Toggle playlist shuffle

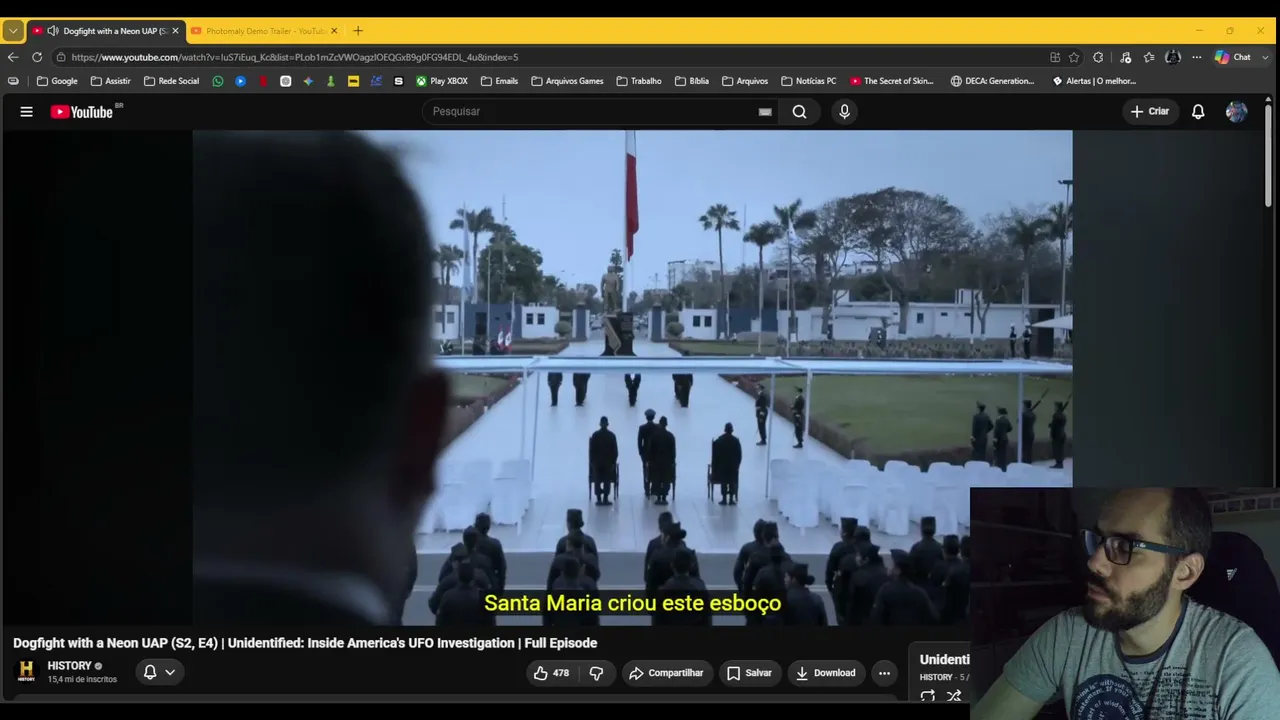tap(954, 696)
